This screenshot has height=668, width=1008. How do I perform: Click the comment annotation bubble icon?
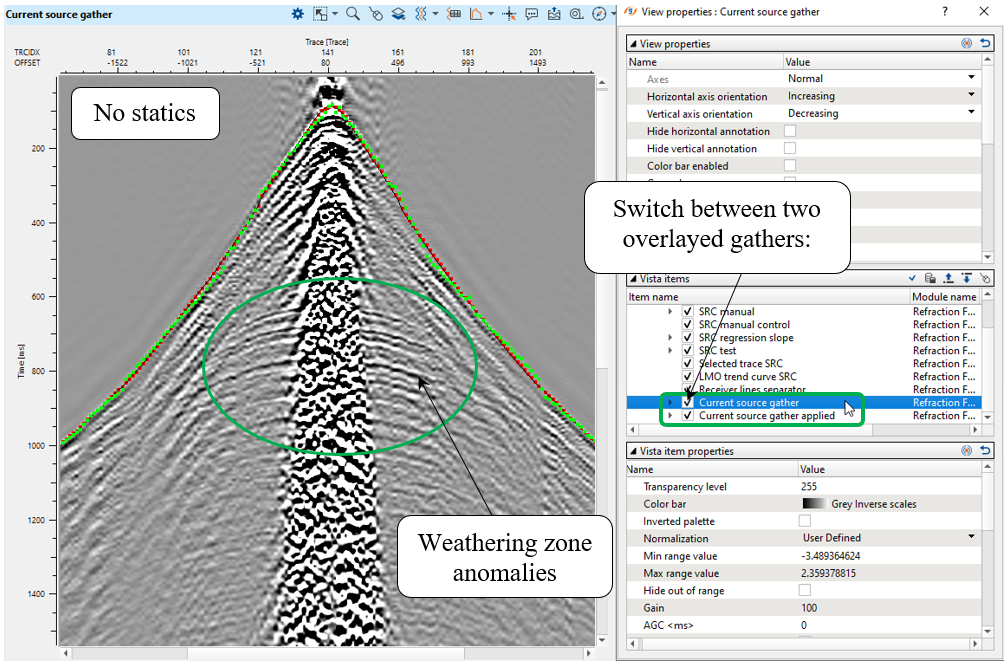pos(531,14)
